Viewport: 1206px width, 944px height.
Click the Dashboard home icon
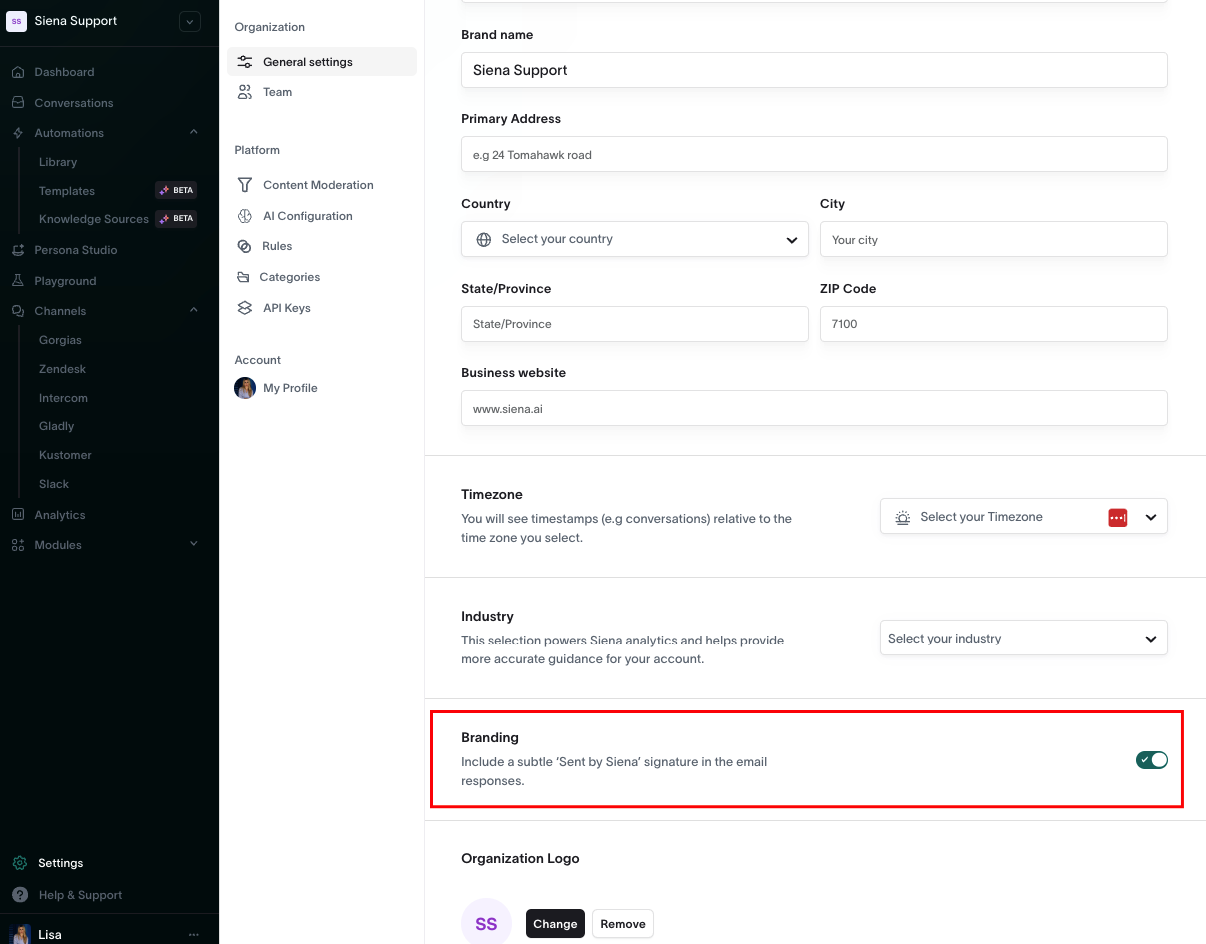18,72
